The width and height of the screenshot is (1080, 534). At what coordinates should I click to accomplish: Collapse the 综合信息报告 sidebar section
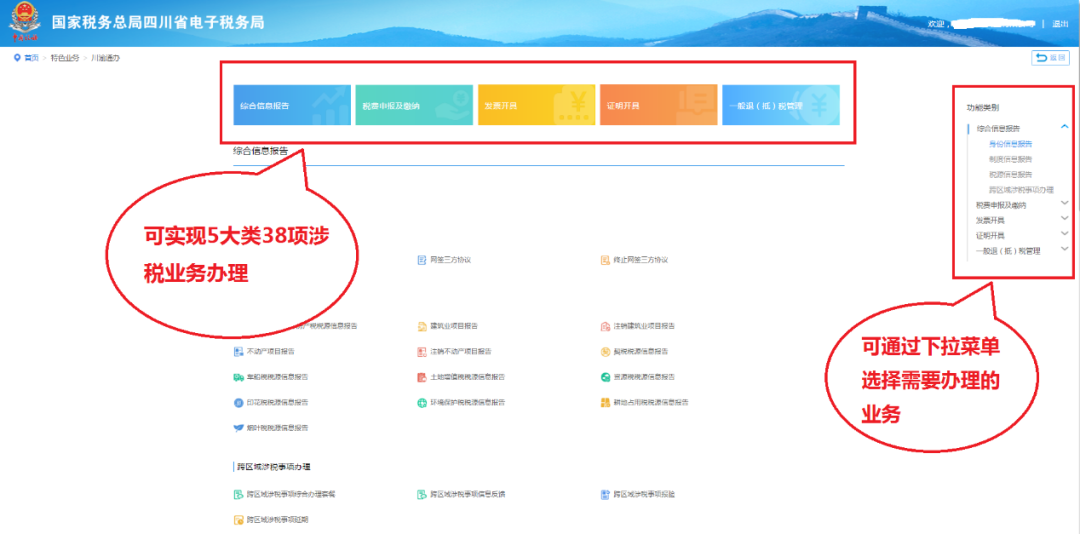[x=1064, y=128]
